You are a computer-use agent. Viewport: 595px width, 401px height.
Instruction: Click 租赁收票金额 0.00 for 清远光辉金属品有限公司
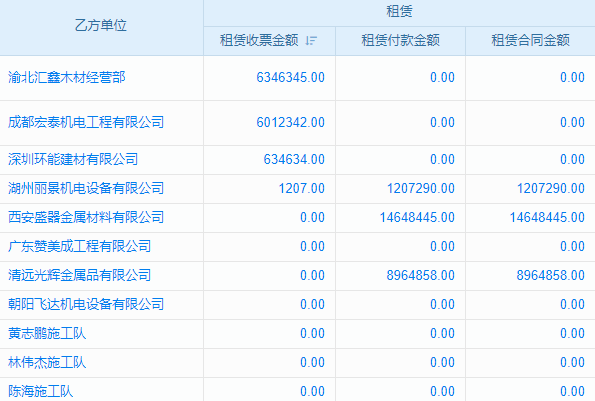click(x=312, y=275)
